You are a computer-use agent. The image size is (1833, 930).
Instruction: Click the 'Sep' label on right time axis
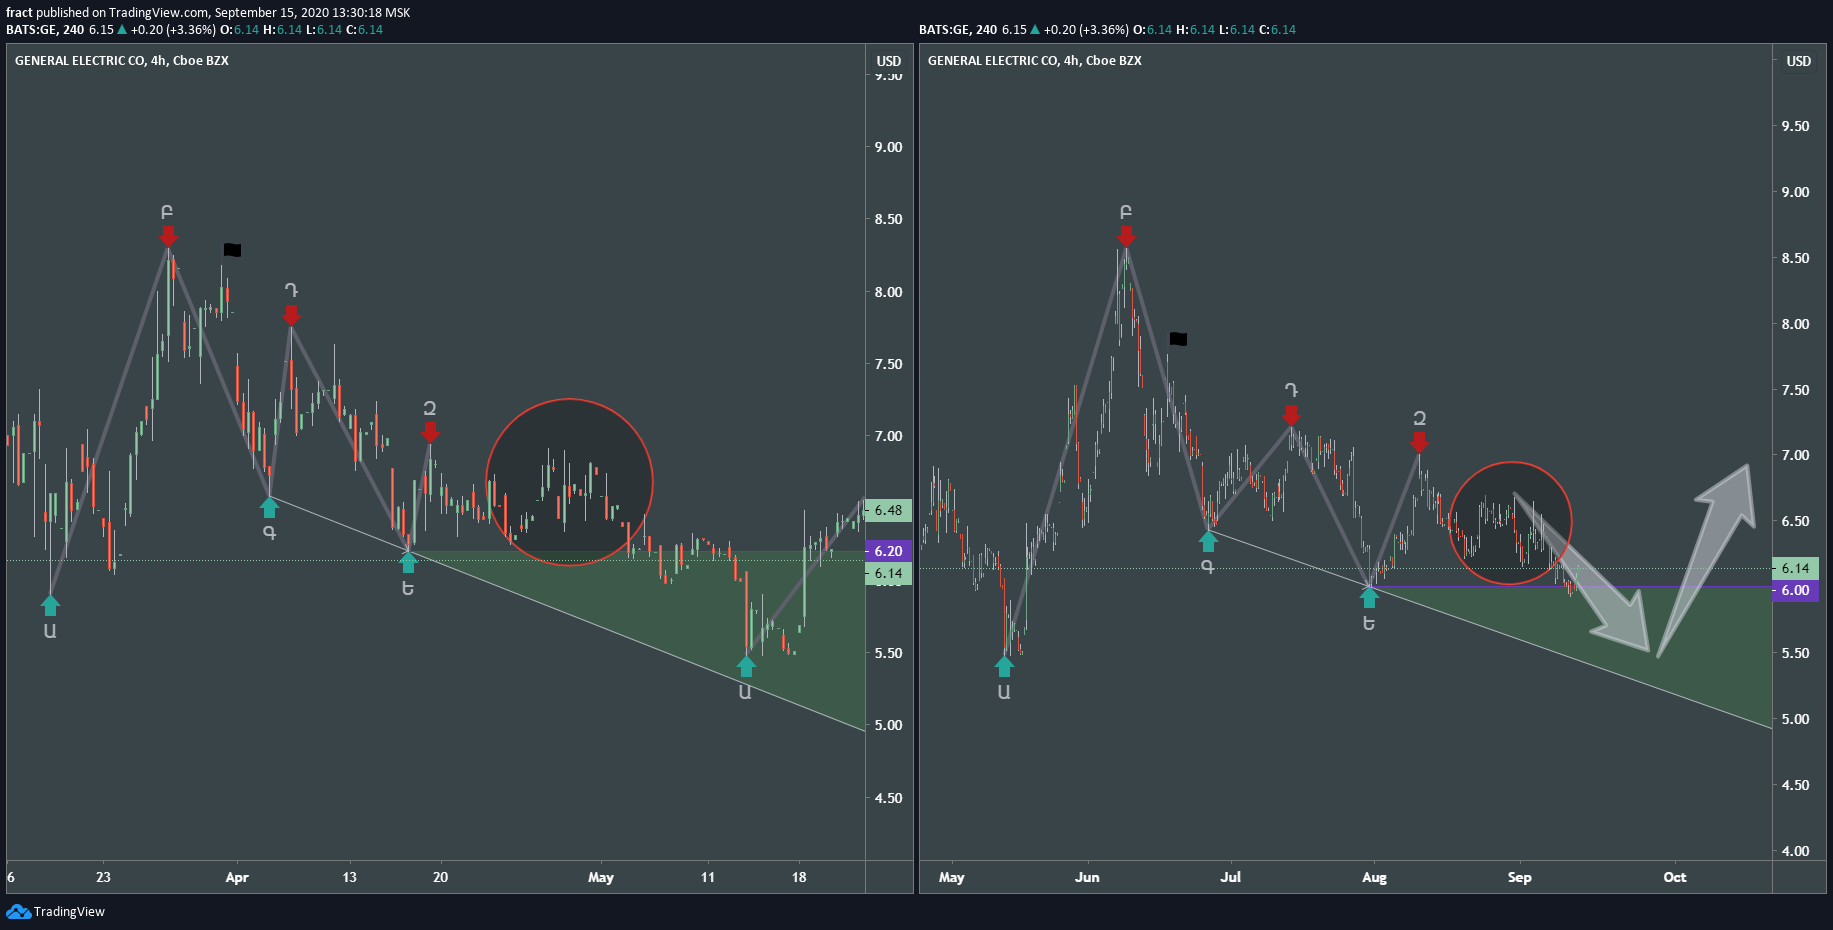pyautogui.click(x=1519, y=877)
